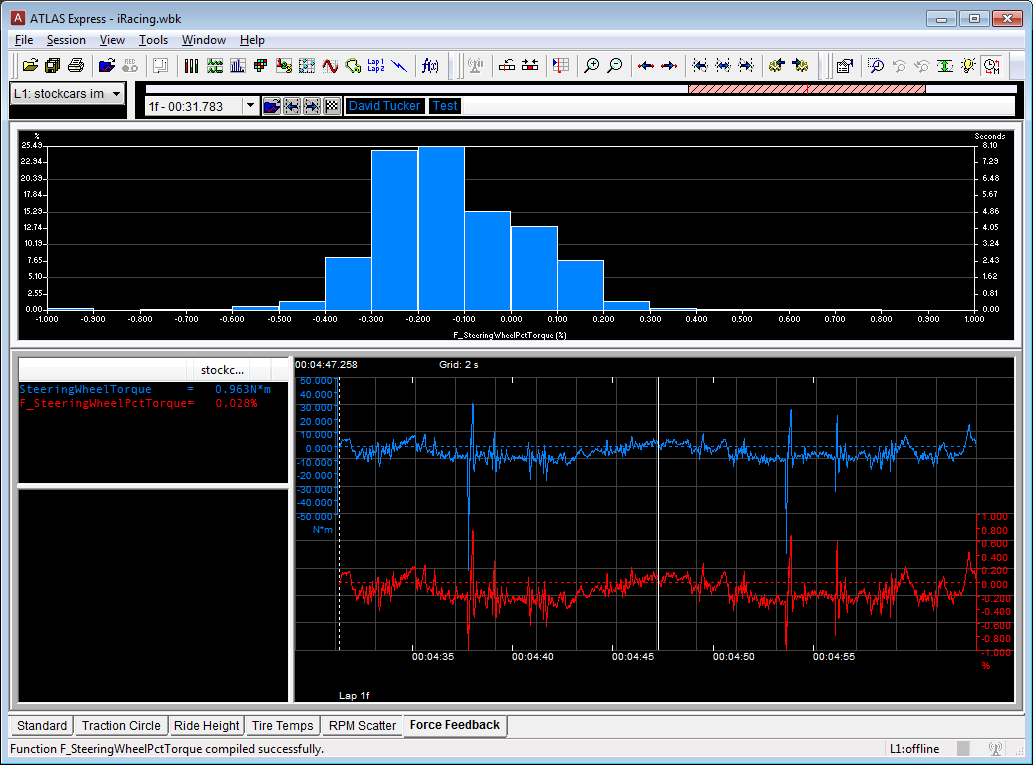Open the Session menu
Viewport: 1033px width, 765px height.
point(66,40)
